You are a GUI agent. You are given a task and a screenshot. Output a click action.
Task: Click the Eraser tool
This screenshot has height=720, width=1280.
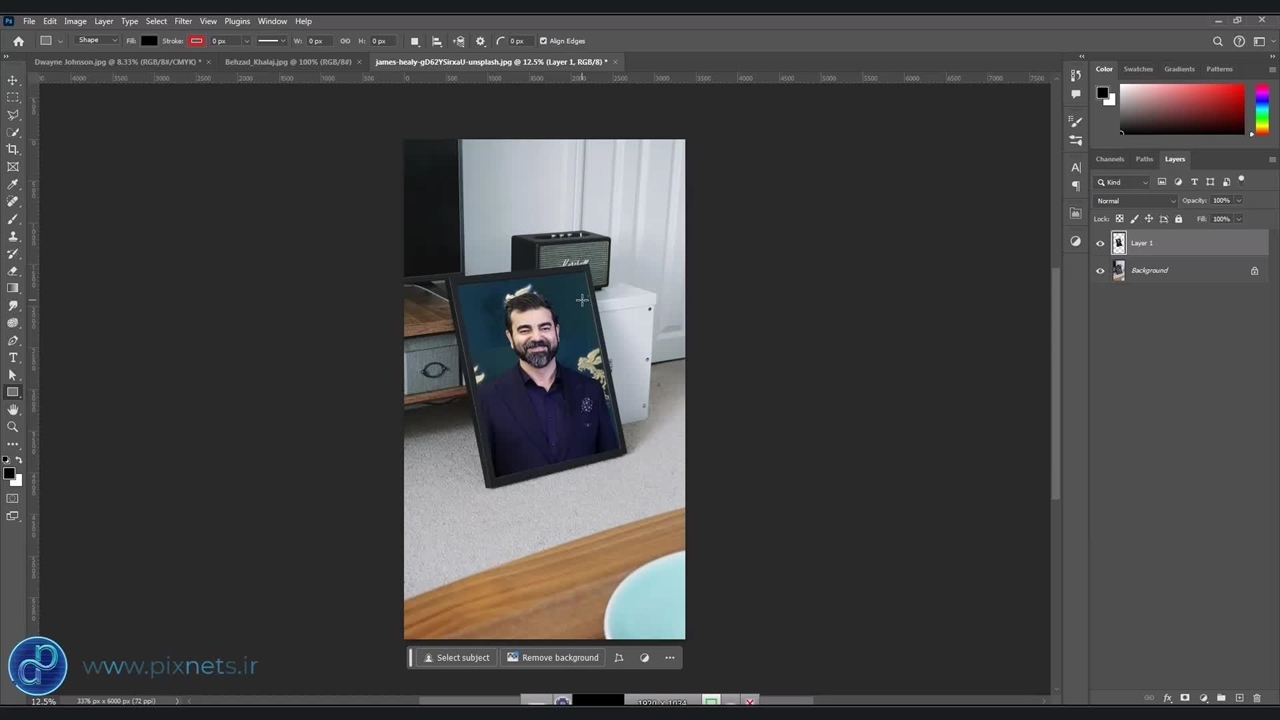[x=13, y=271]
